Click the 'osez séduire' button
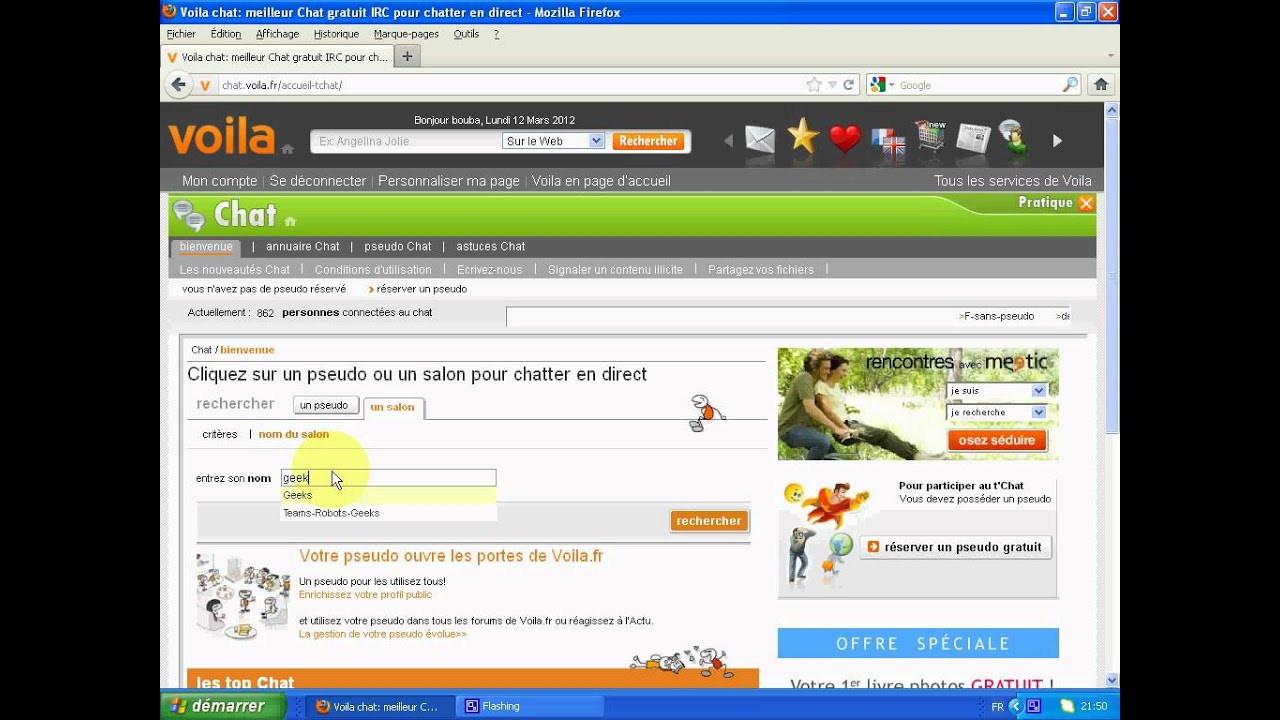 pyautogui.click(x=997, y=440)
